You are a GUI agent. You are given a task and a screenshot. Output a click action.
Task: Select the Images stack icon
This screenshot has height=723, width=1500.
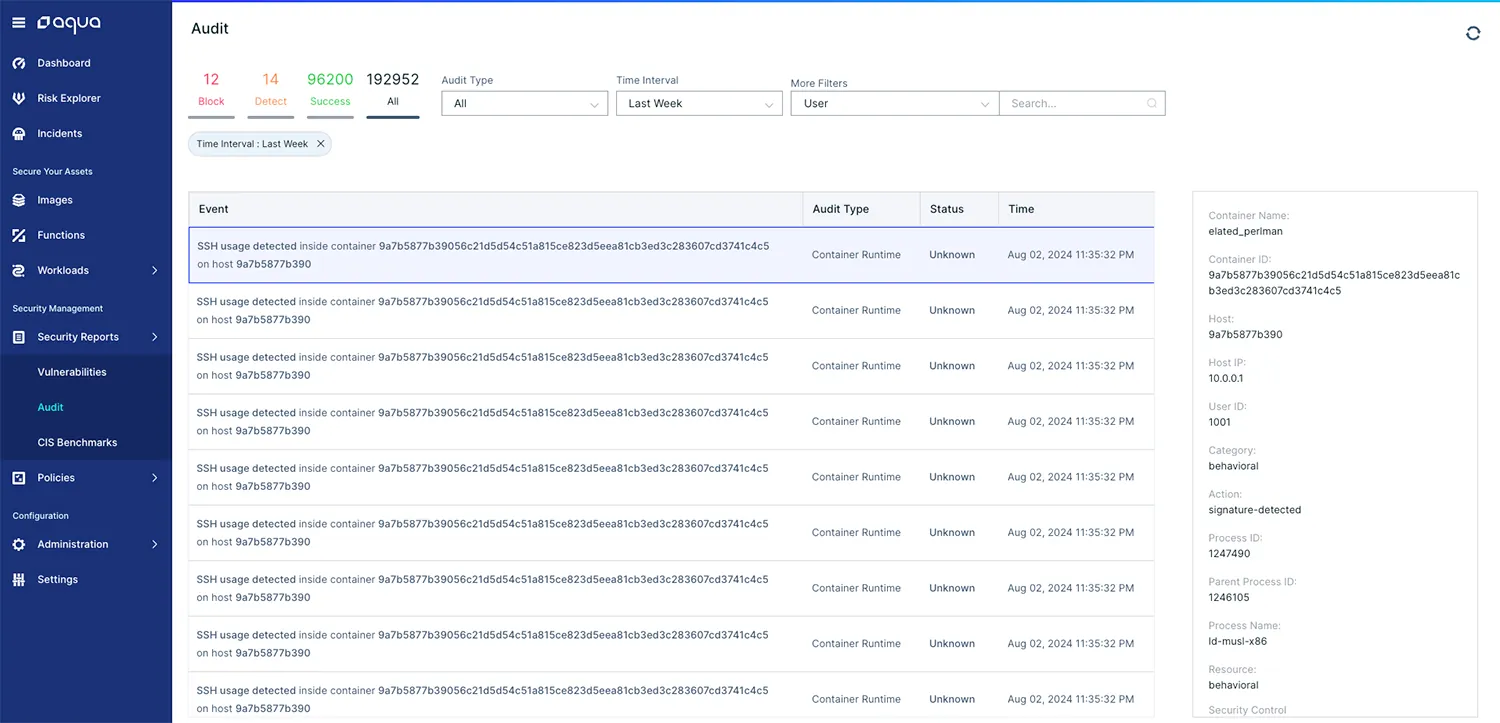(18, 200)
